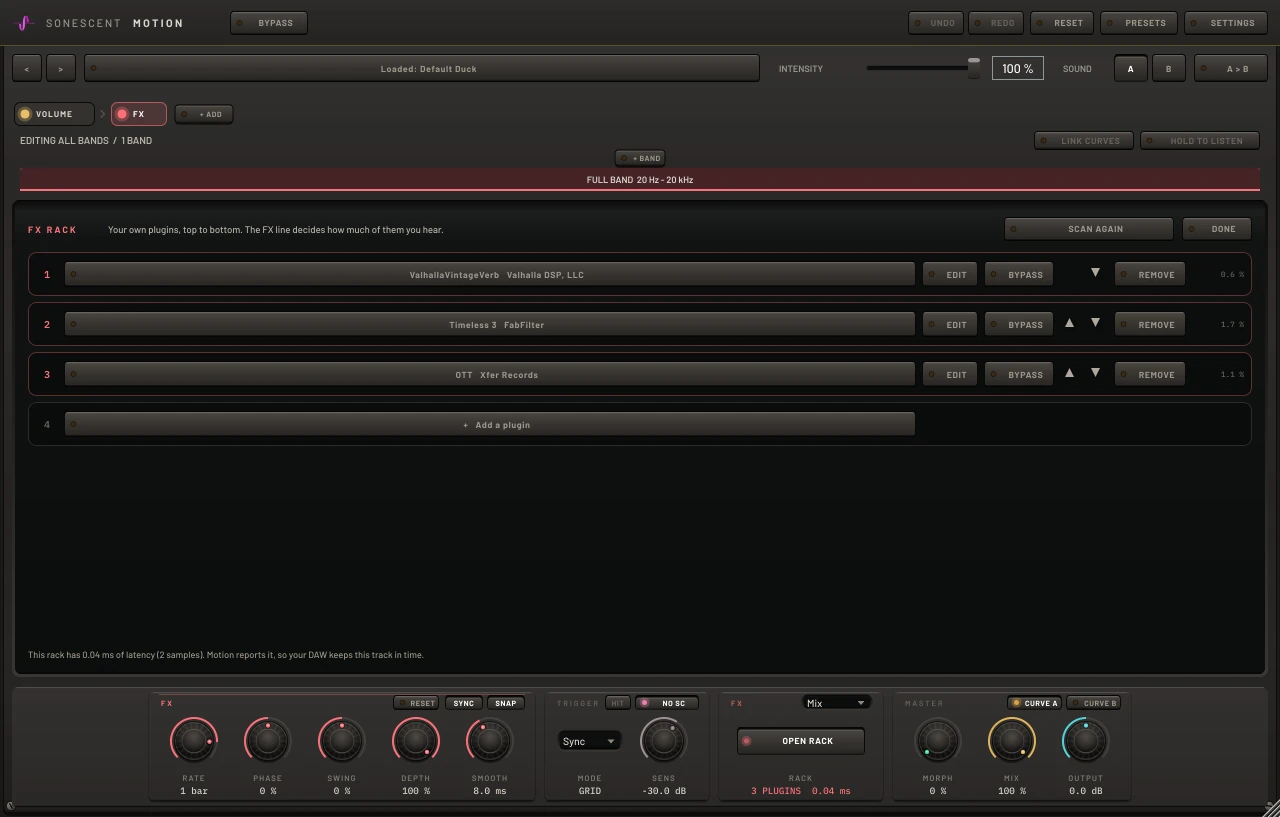The image size is (1280, 817).
Task: Open the loaded preset selector Default Duck
Action: coord(422,69)
